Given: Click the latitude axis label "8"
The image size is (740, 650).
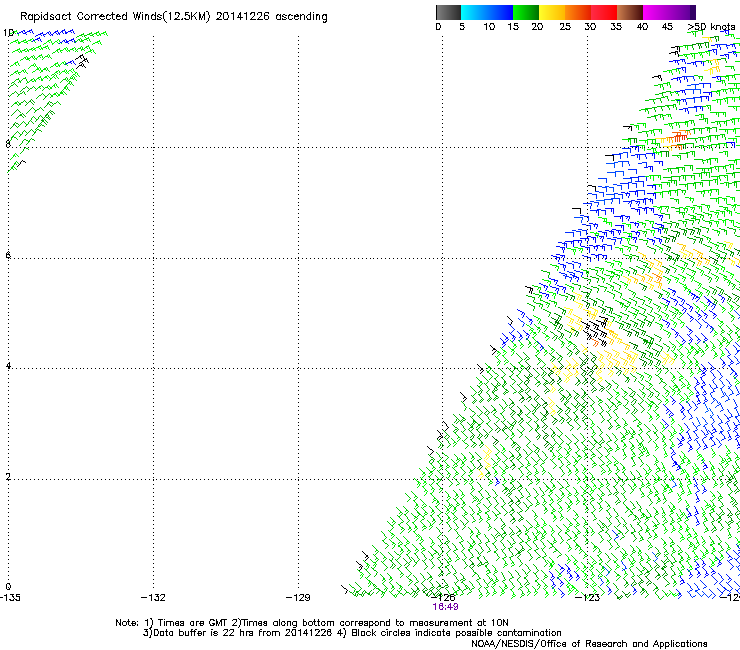Looking at the screenshot, I should [x=8, y=144].
